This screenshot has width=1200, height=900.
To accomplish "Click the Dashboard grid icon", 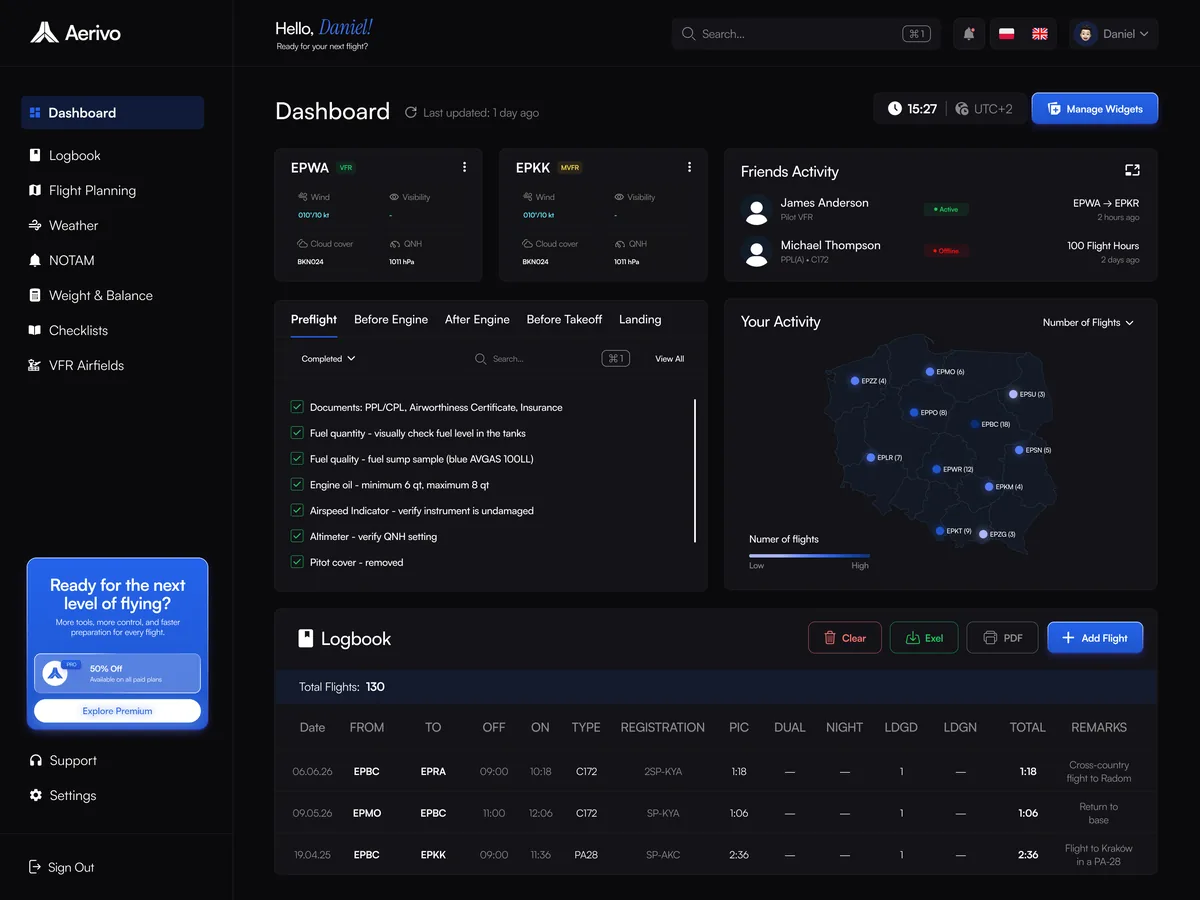I will click(35, 113).
